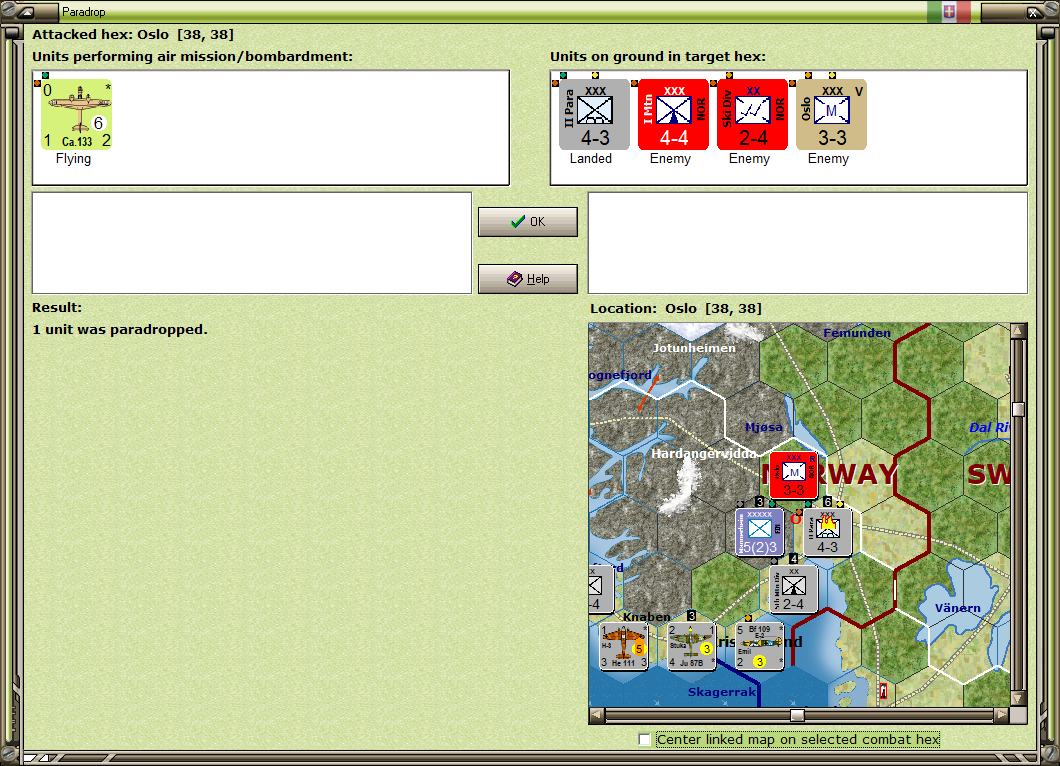Click '1 unit was paradropped.' result text
This screenshot has height=766, width=1060.
pos(120,330)
